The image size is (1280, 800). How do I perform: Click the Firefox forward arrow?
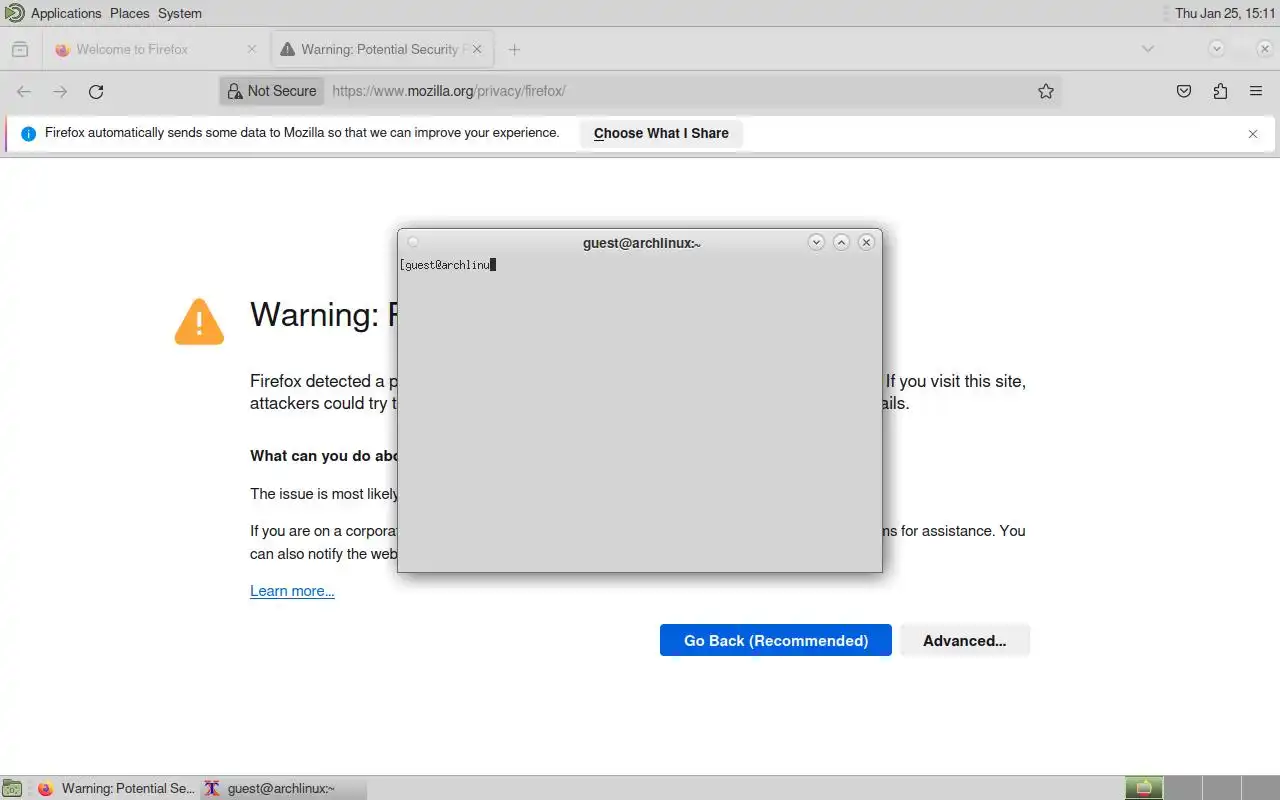(60, 91)
